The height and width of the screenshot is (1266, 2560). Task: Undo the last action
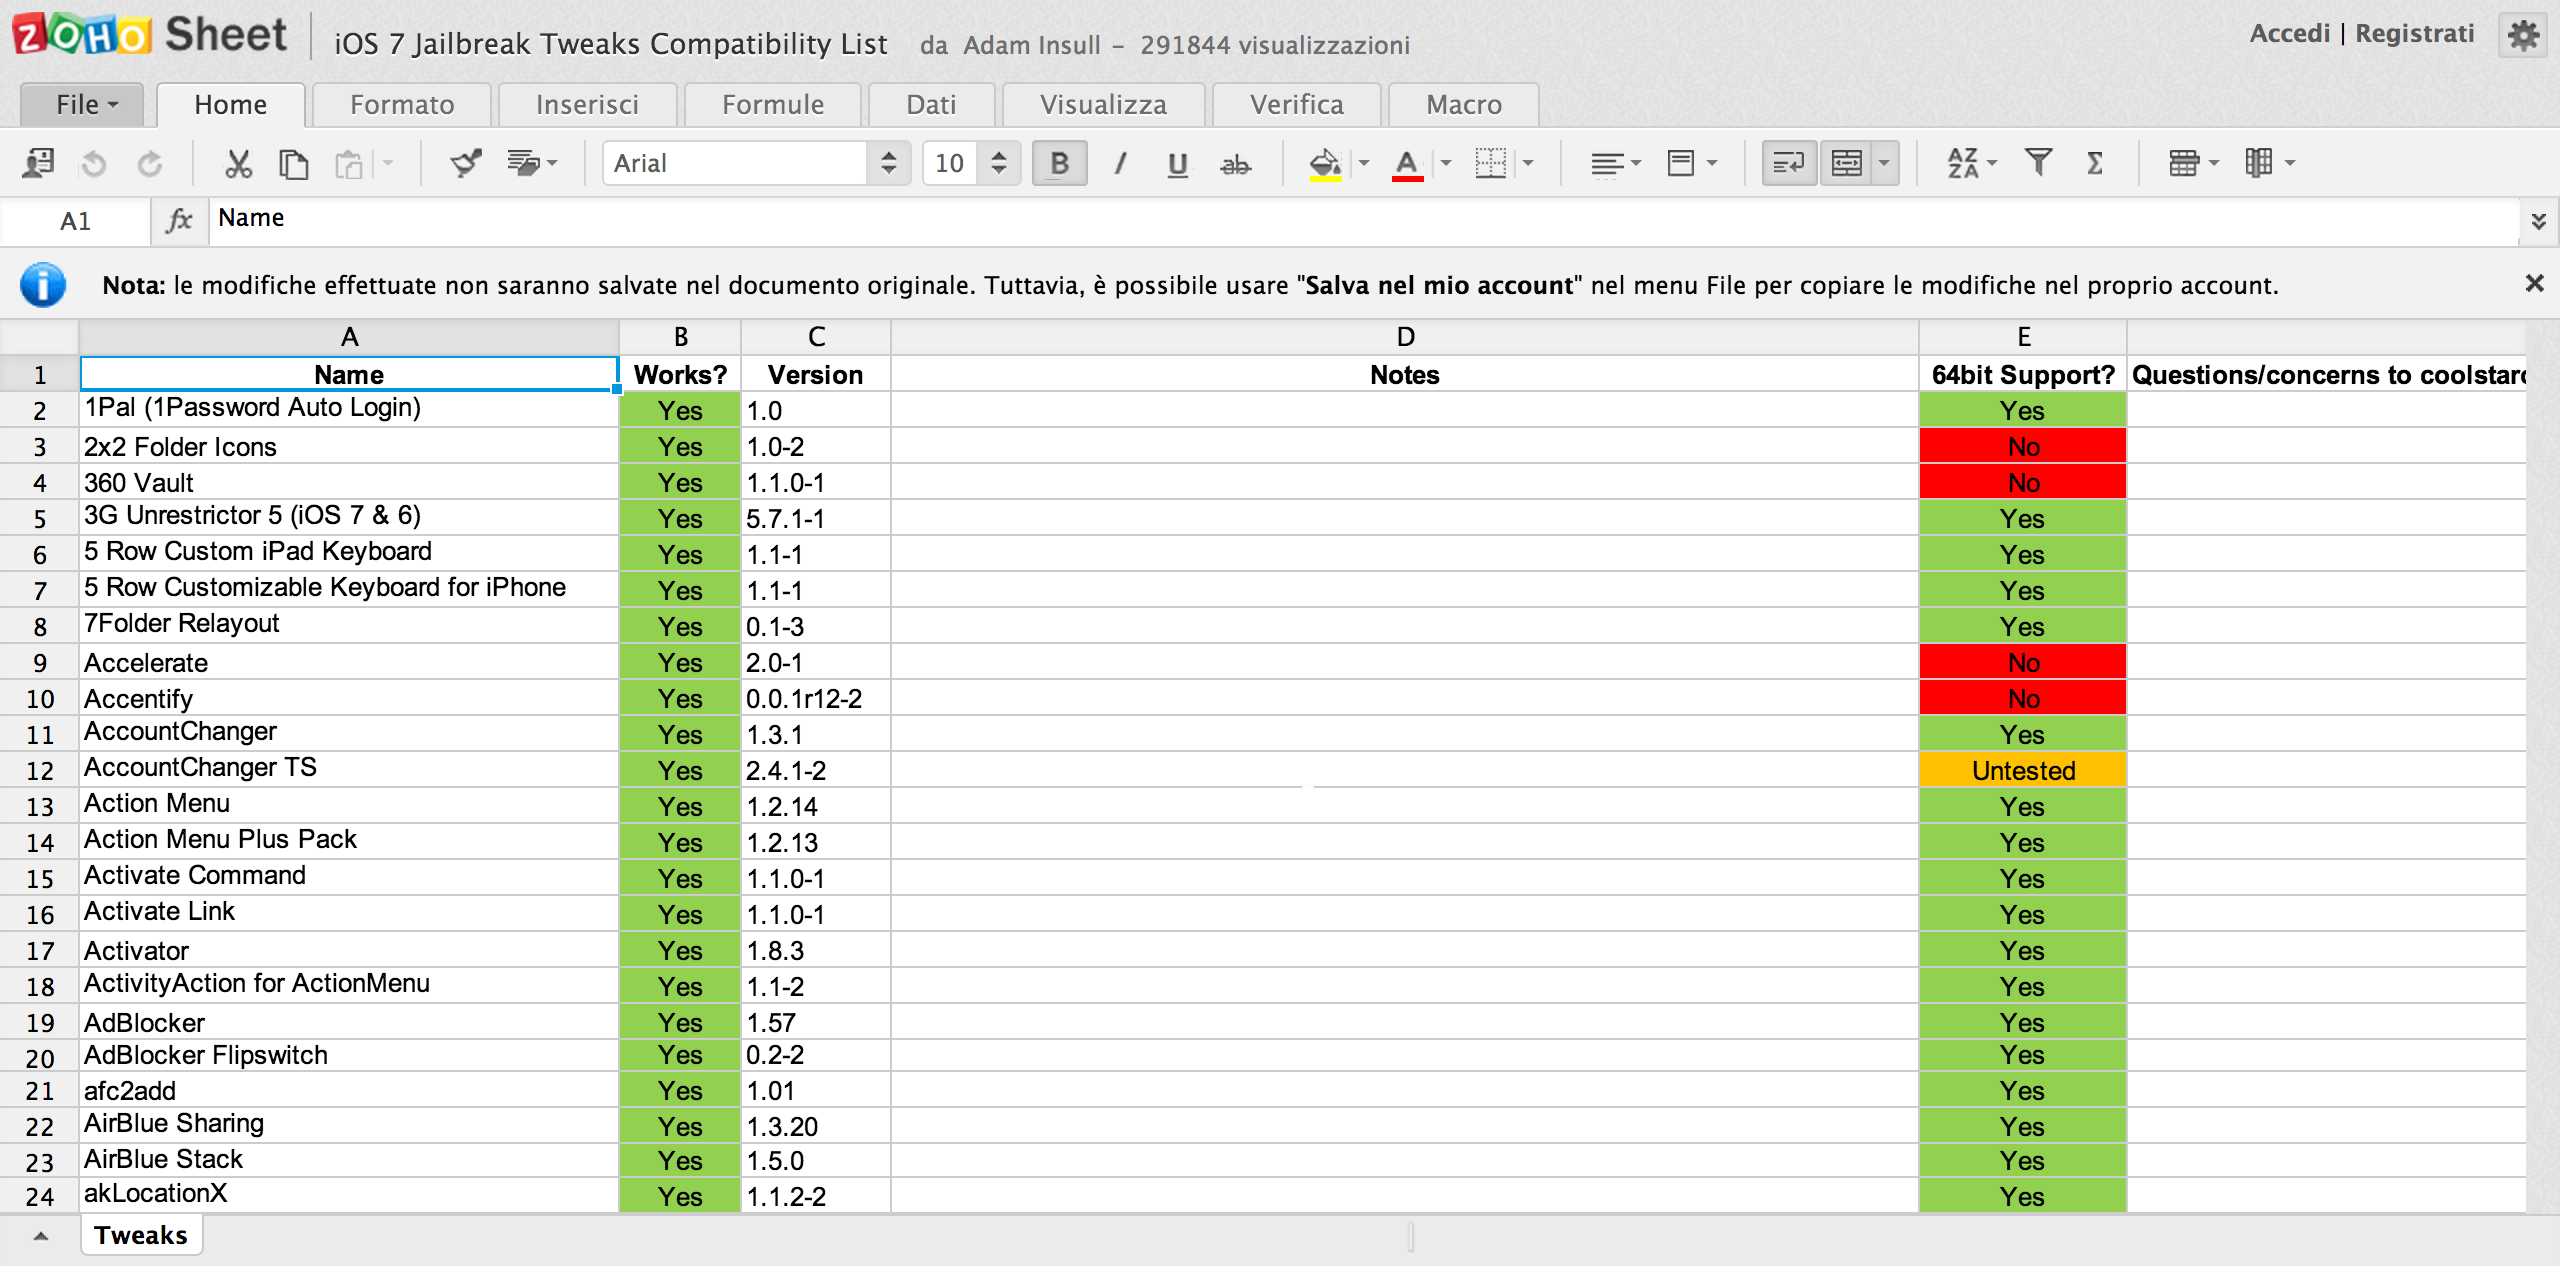click(94, 163)
